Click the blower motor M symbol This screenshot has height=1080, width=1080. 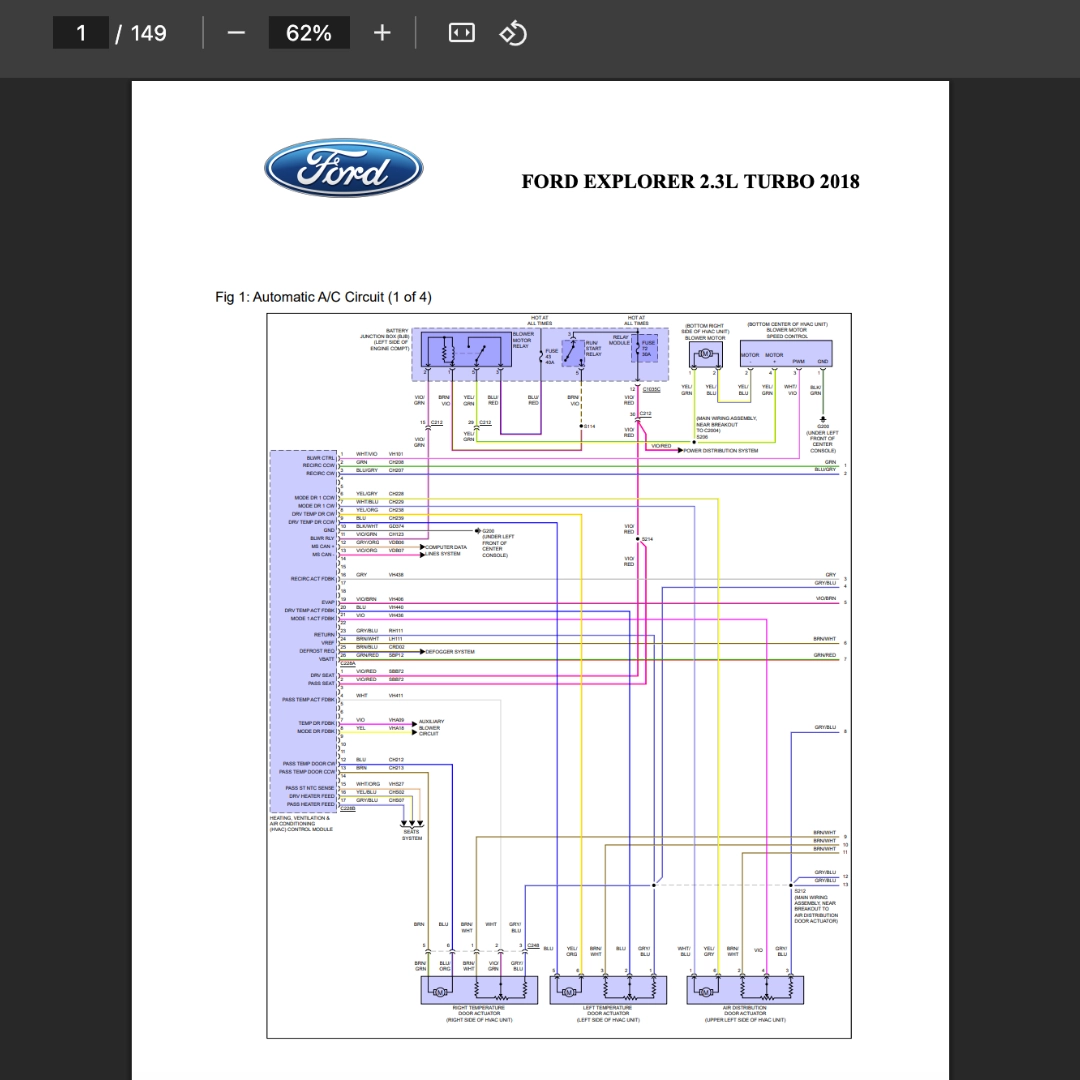705,354
